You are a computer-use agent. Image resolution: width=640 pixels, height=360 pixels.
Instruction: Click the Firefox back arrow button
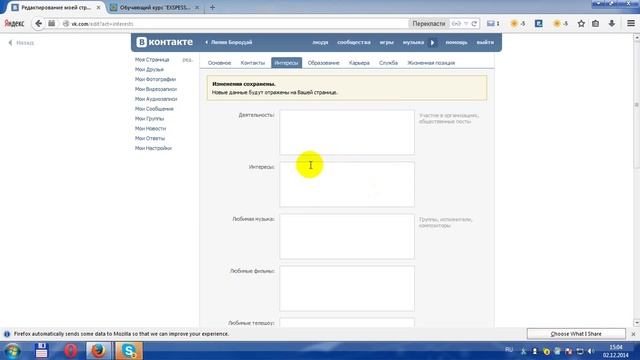click(38, 24)
